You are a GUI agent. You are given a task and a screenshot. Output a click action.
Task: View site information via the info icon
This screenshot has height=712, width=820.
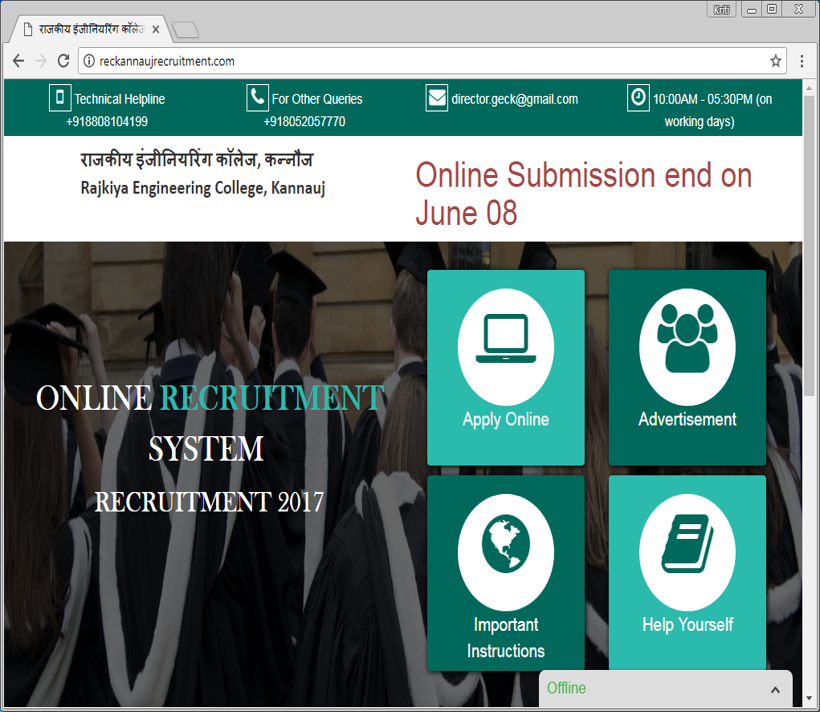coord(89,61)
